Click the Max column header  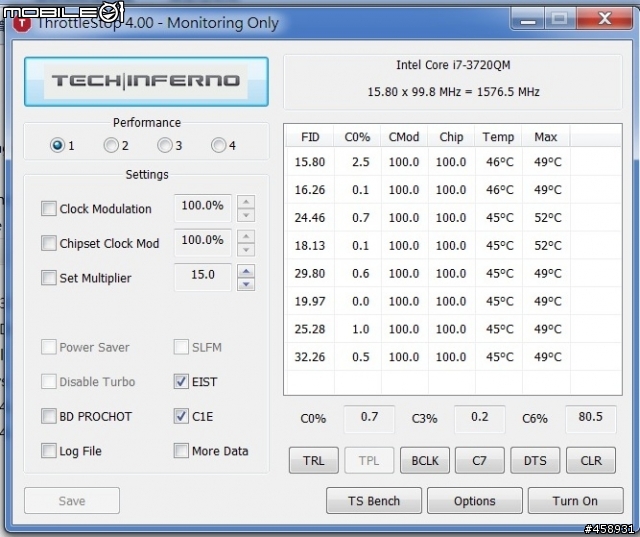[x=546, y=137]
